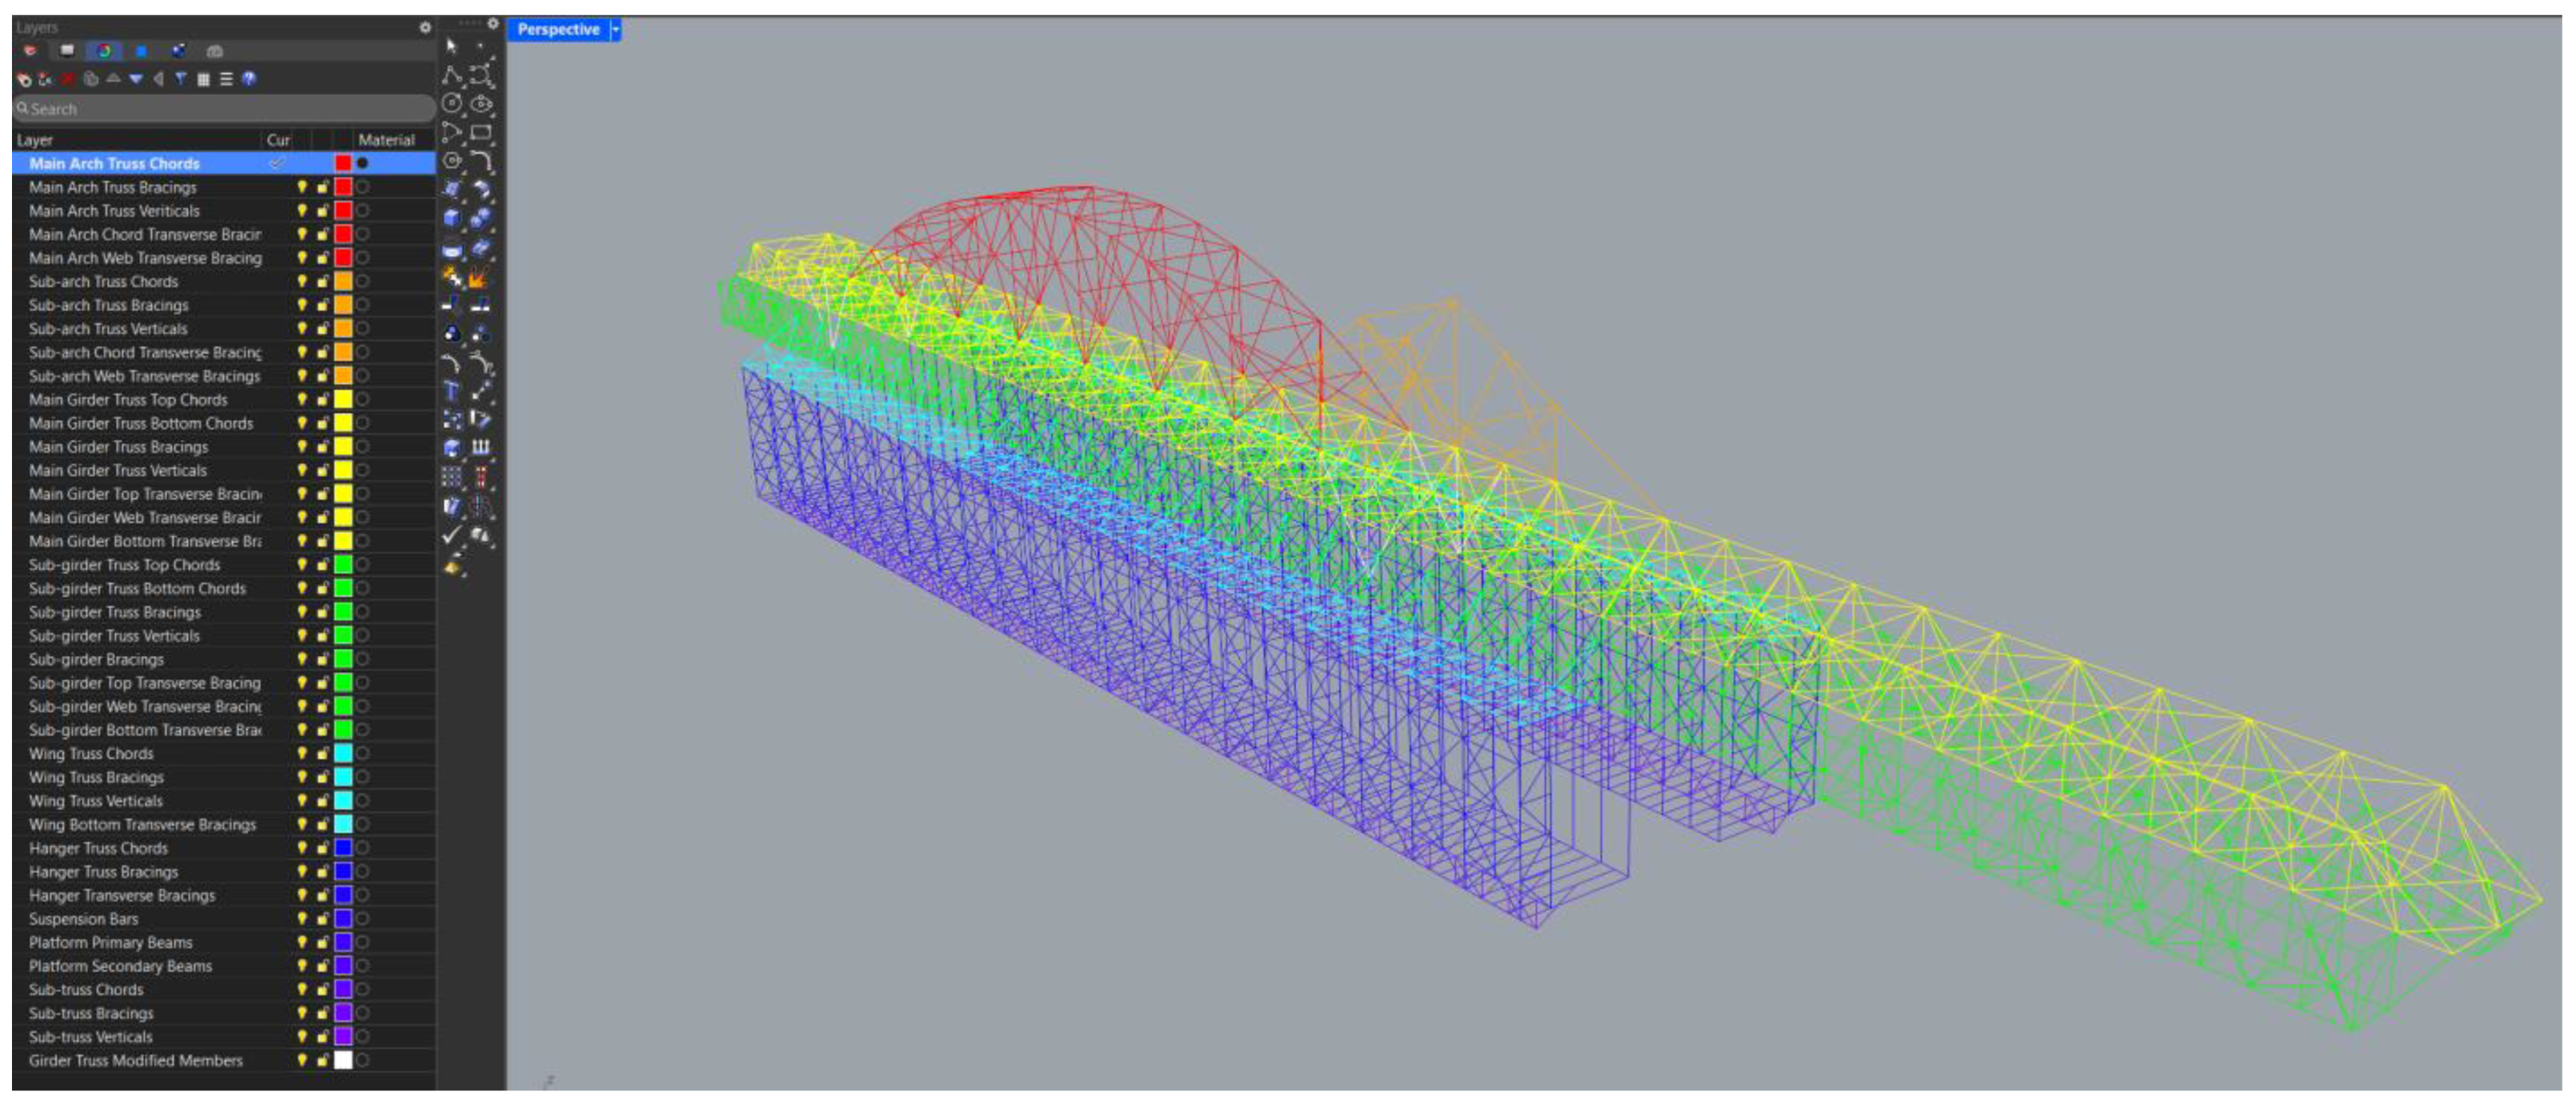Screen dimensions: 2576x1104
Task: Toggle visibility of Wing Truss Chords layer
Action: 301,754
